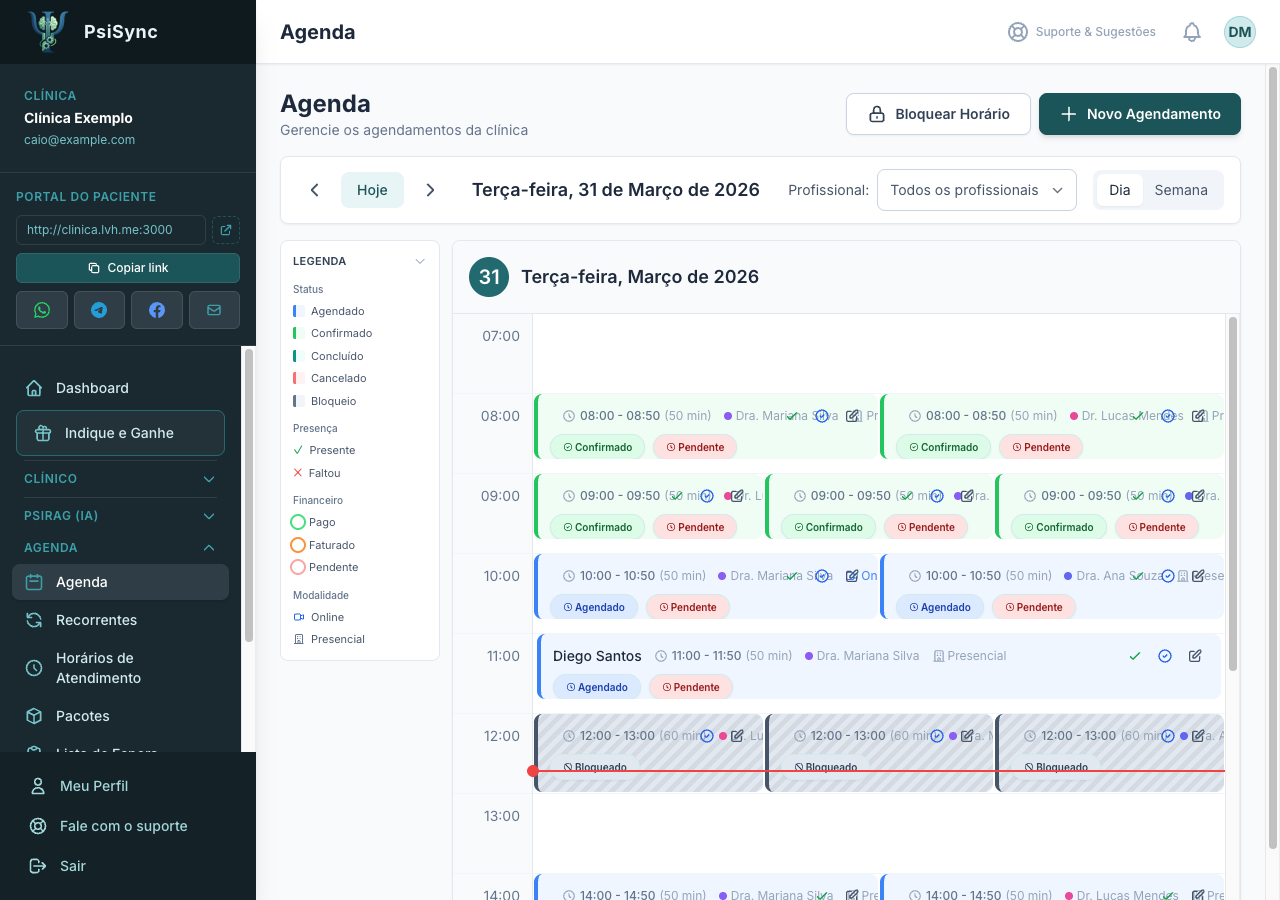The height and width of the screenshot is (900, 1280).
Task: Share portal link via WhatsApp icon
Action: (42, 310)
